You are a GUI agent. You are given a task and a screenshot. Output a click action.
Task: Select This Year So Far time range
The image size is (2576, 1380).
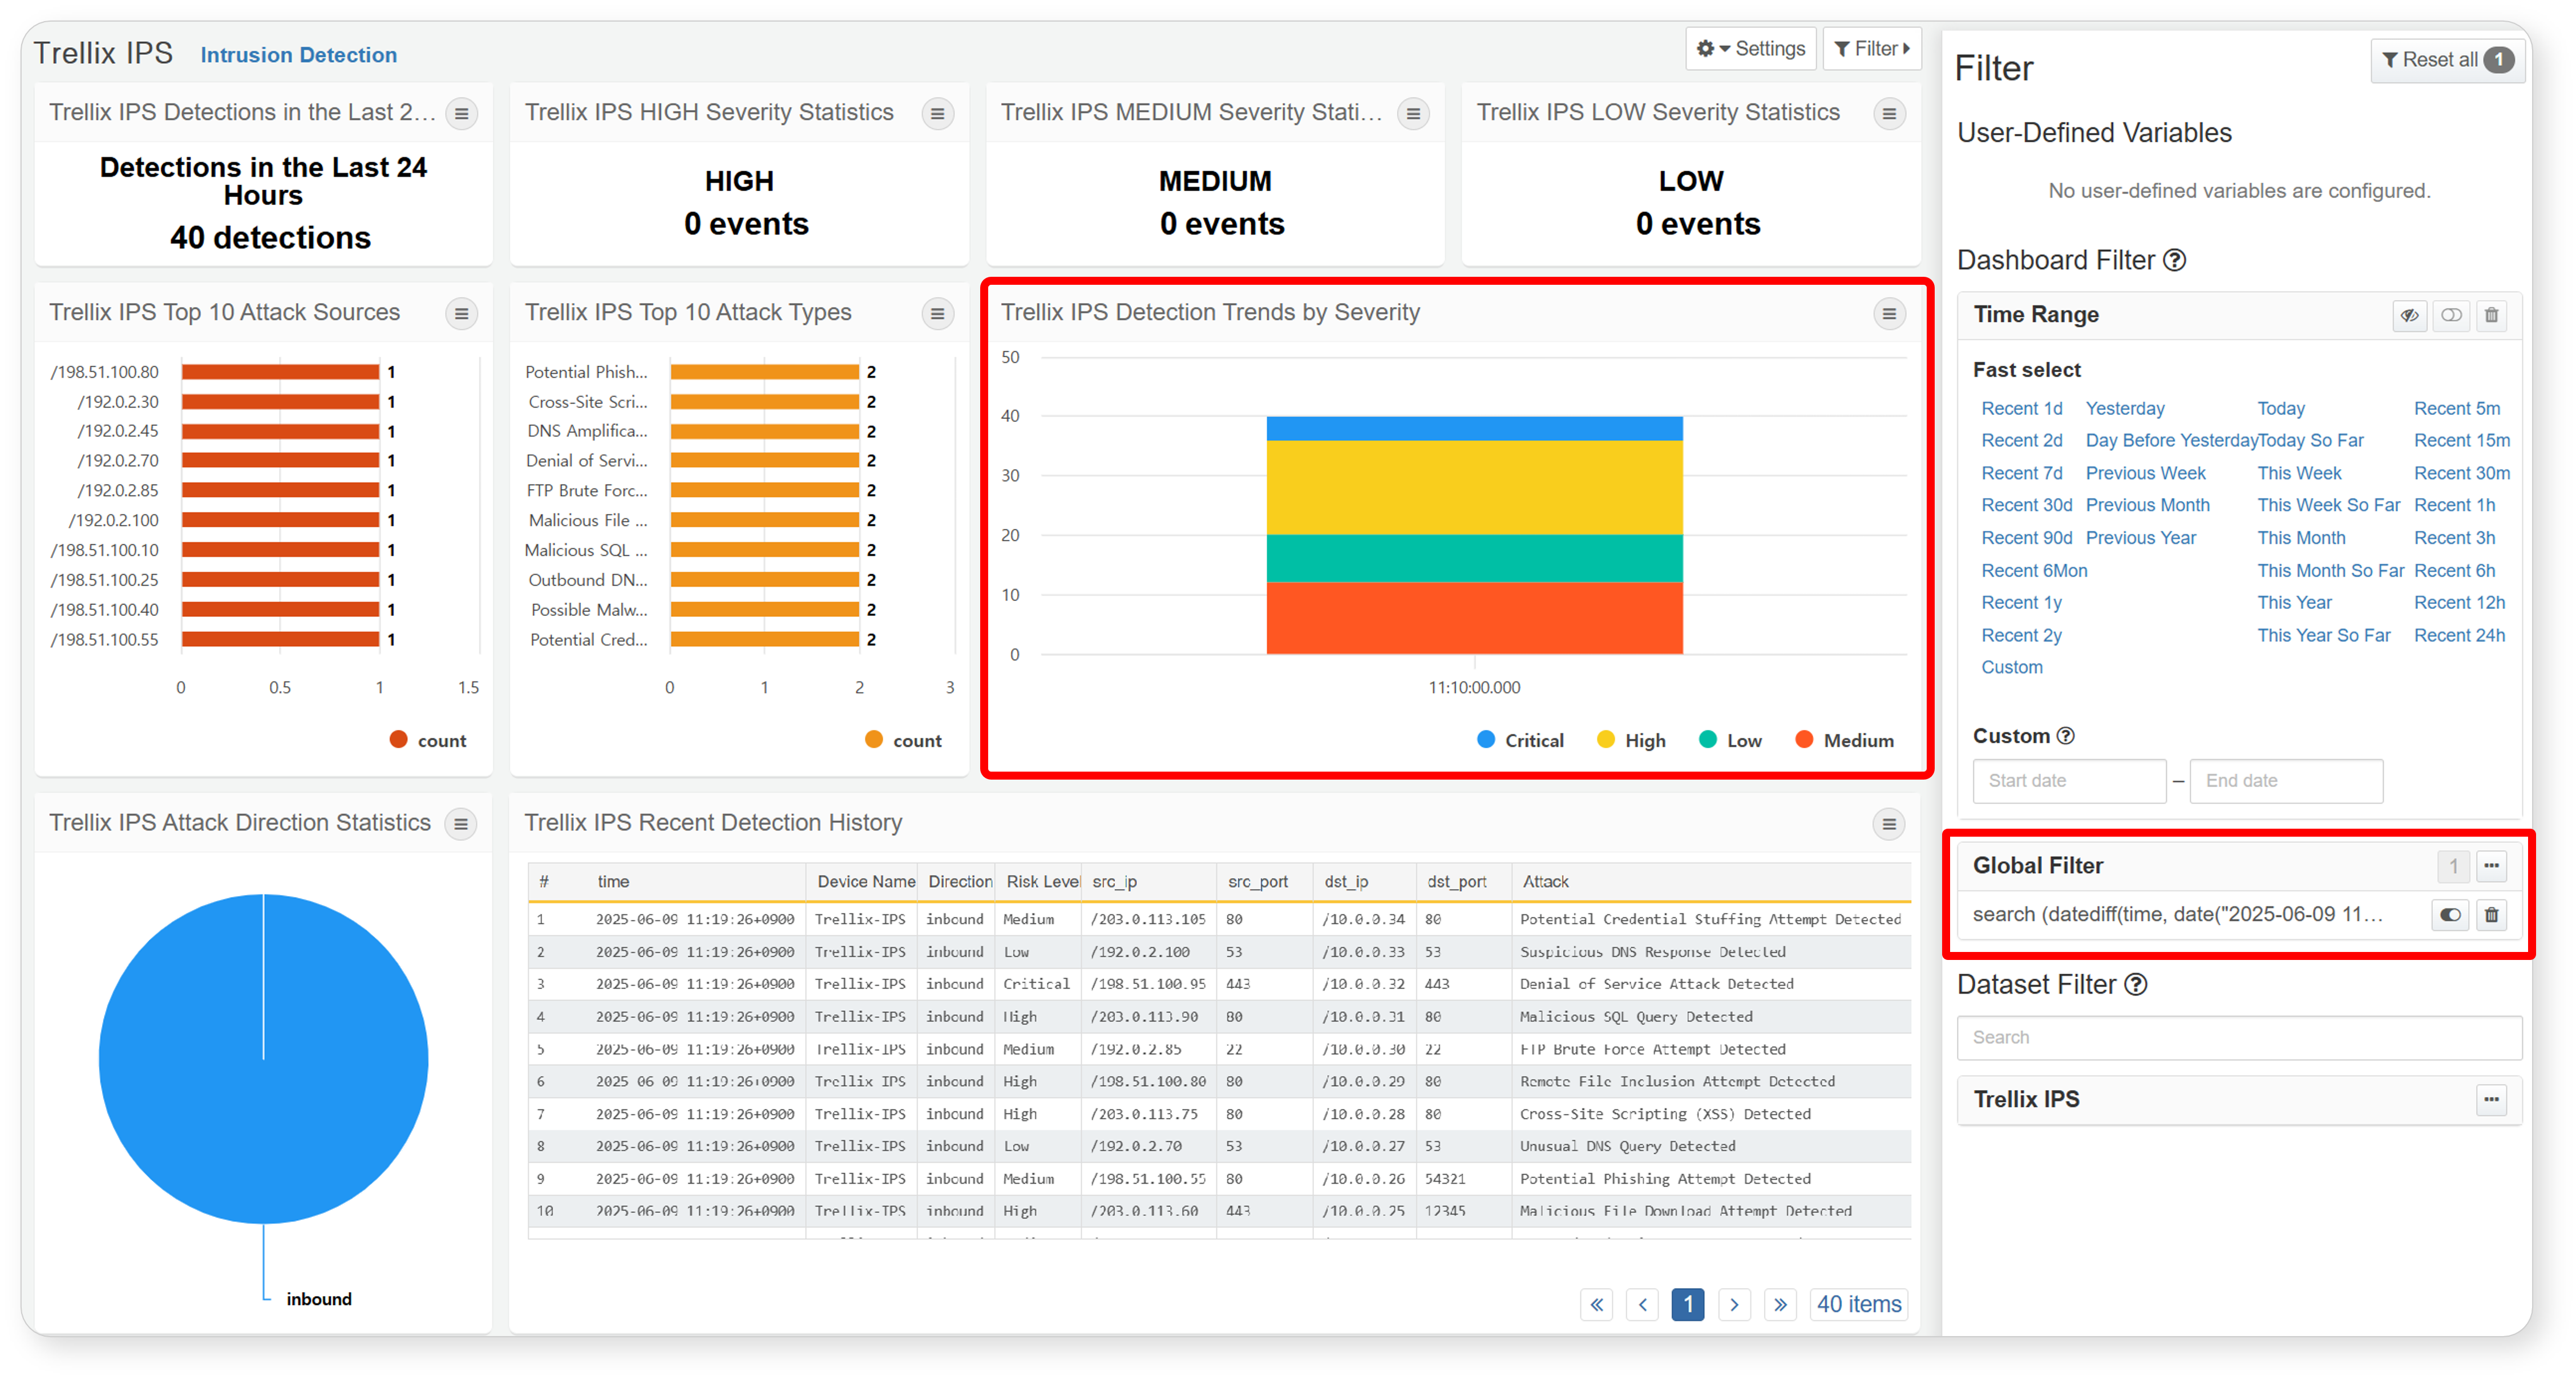coord(2324,636)
